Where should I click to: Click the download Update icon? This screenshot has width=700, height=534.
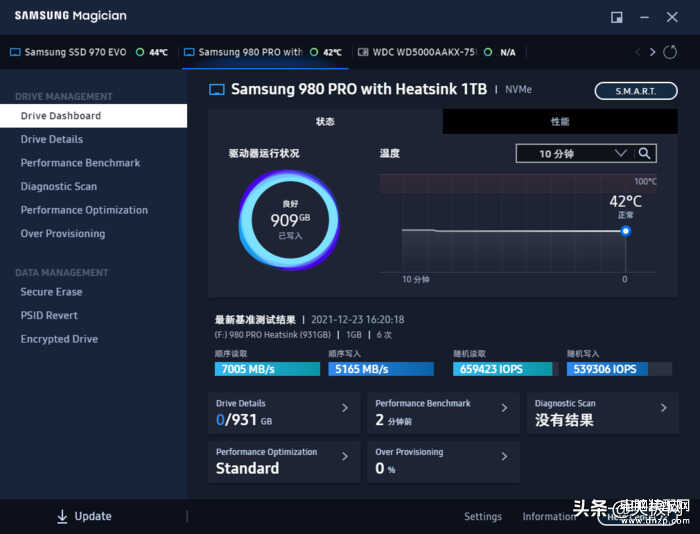[x=62, y=516]
